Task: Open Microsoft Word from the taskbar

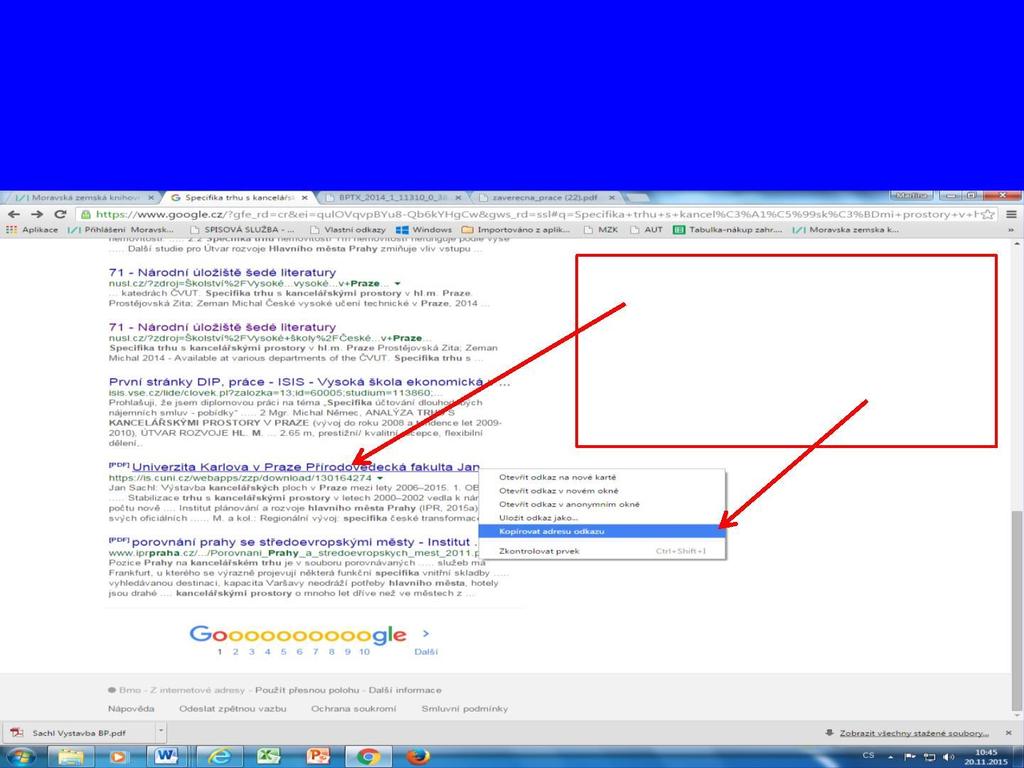Action: [167, 756]
